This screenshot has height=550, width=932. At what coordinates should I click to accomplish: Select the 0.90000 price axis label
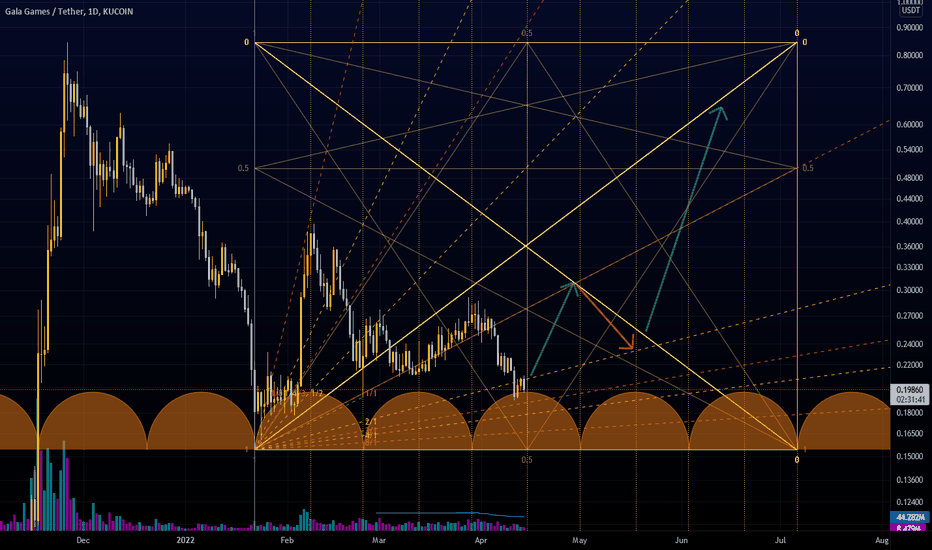pyautogui.click(x=909, y=27)
